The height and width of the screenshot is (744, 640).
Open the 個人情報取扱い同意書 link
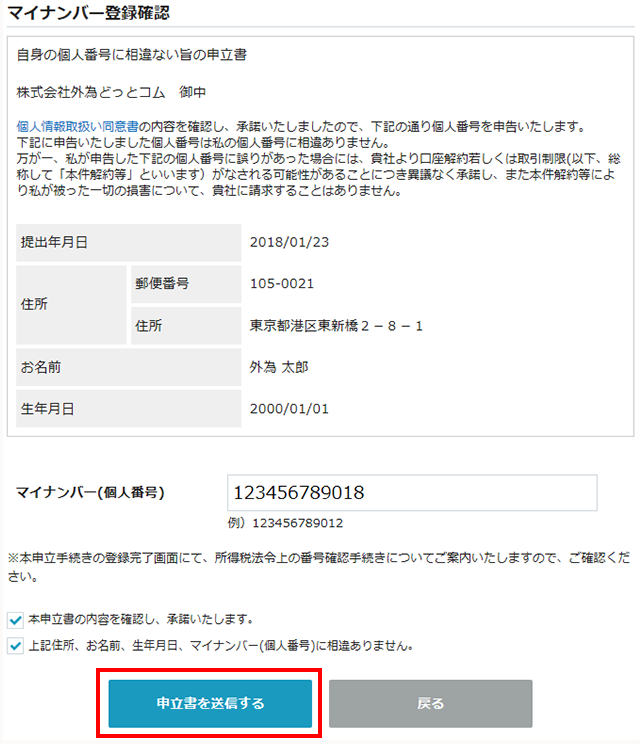point(77,126)
